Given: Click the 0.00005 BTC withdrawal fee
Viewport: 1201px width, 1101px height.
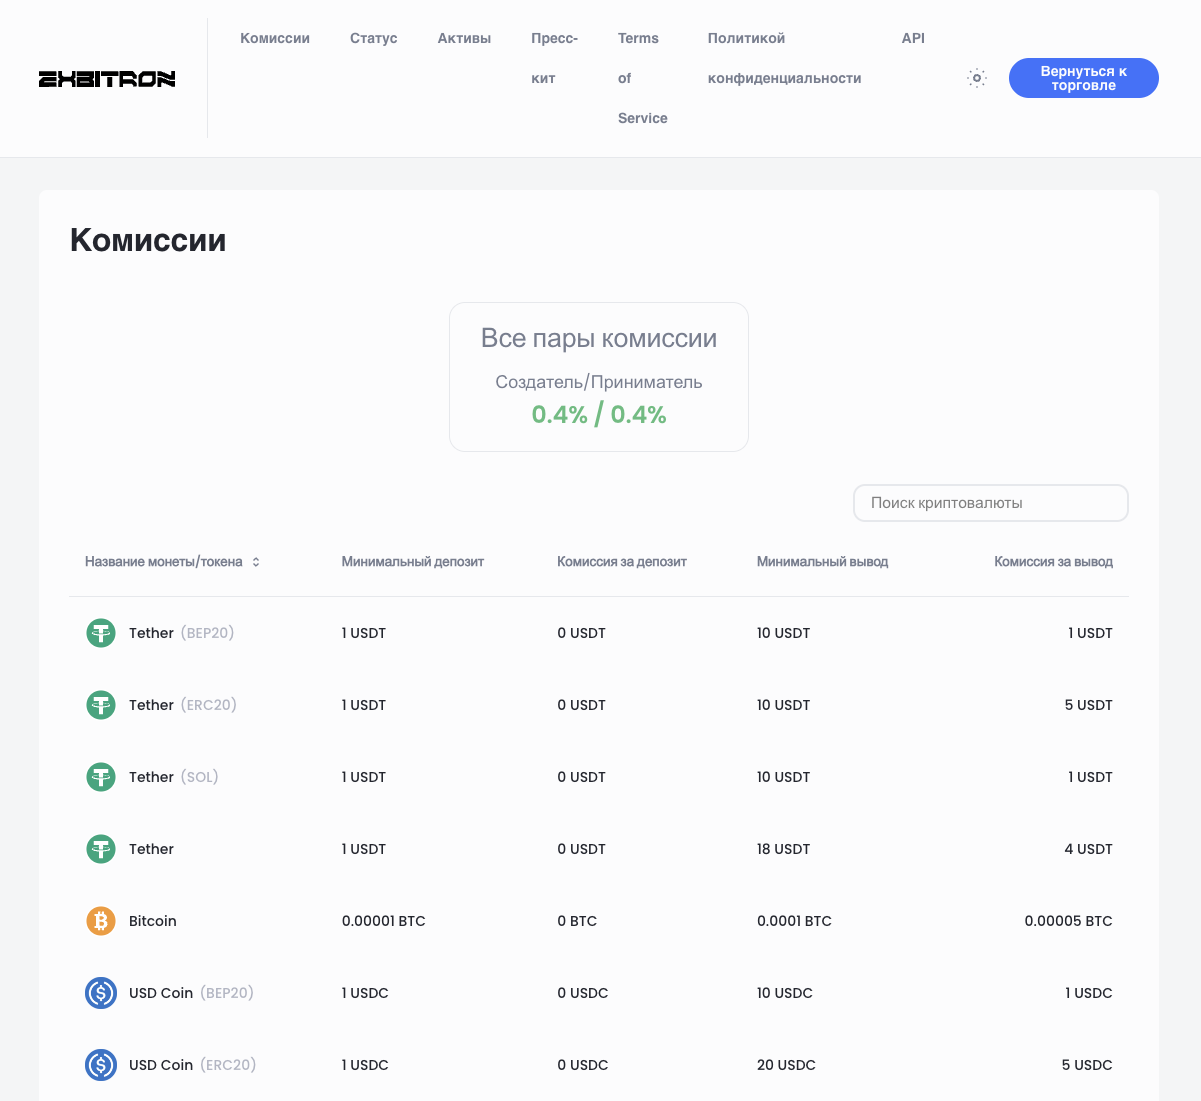Looking at the screenshot, I should pyautogui.click(x=1068, y=921).
